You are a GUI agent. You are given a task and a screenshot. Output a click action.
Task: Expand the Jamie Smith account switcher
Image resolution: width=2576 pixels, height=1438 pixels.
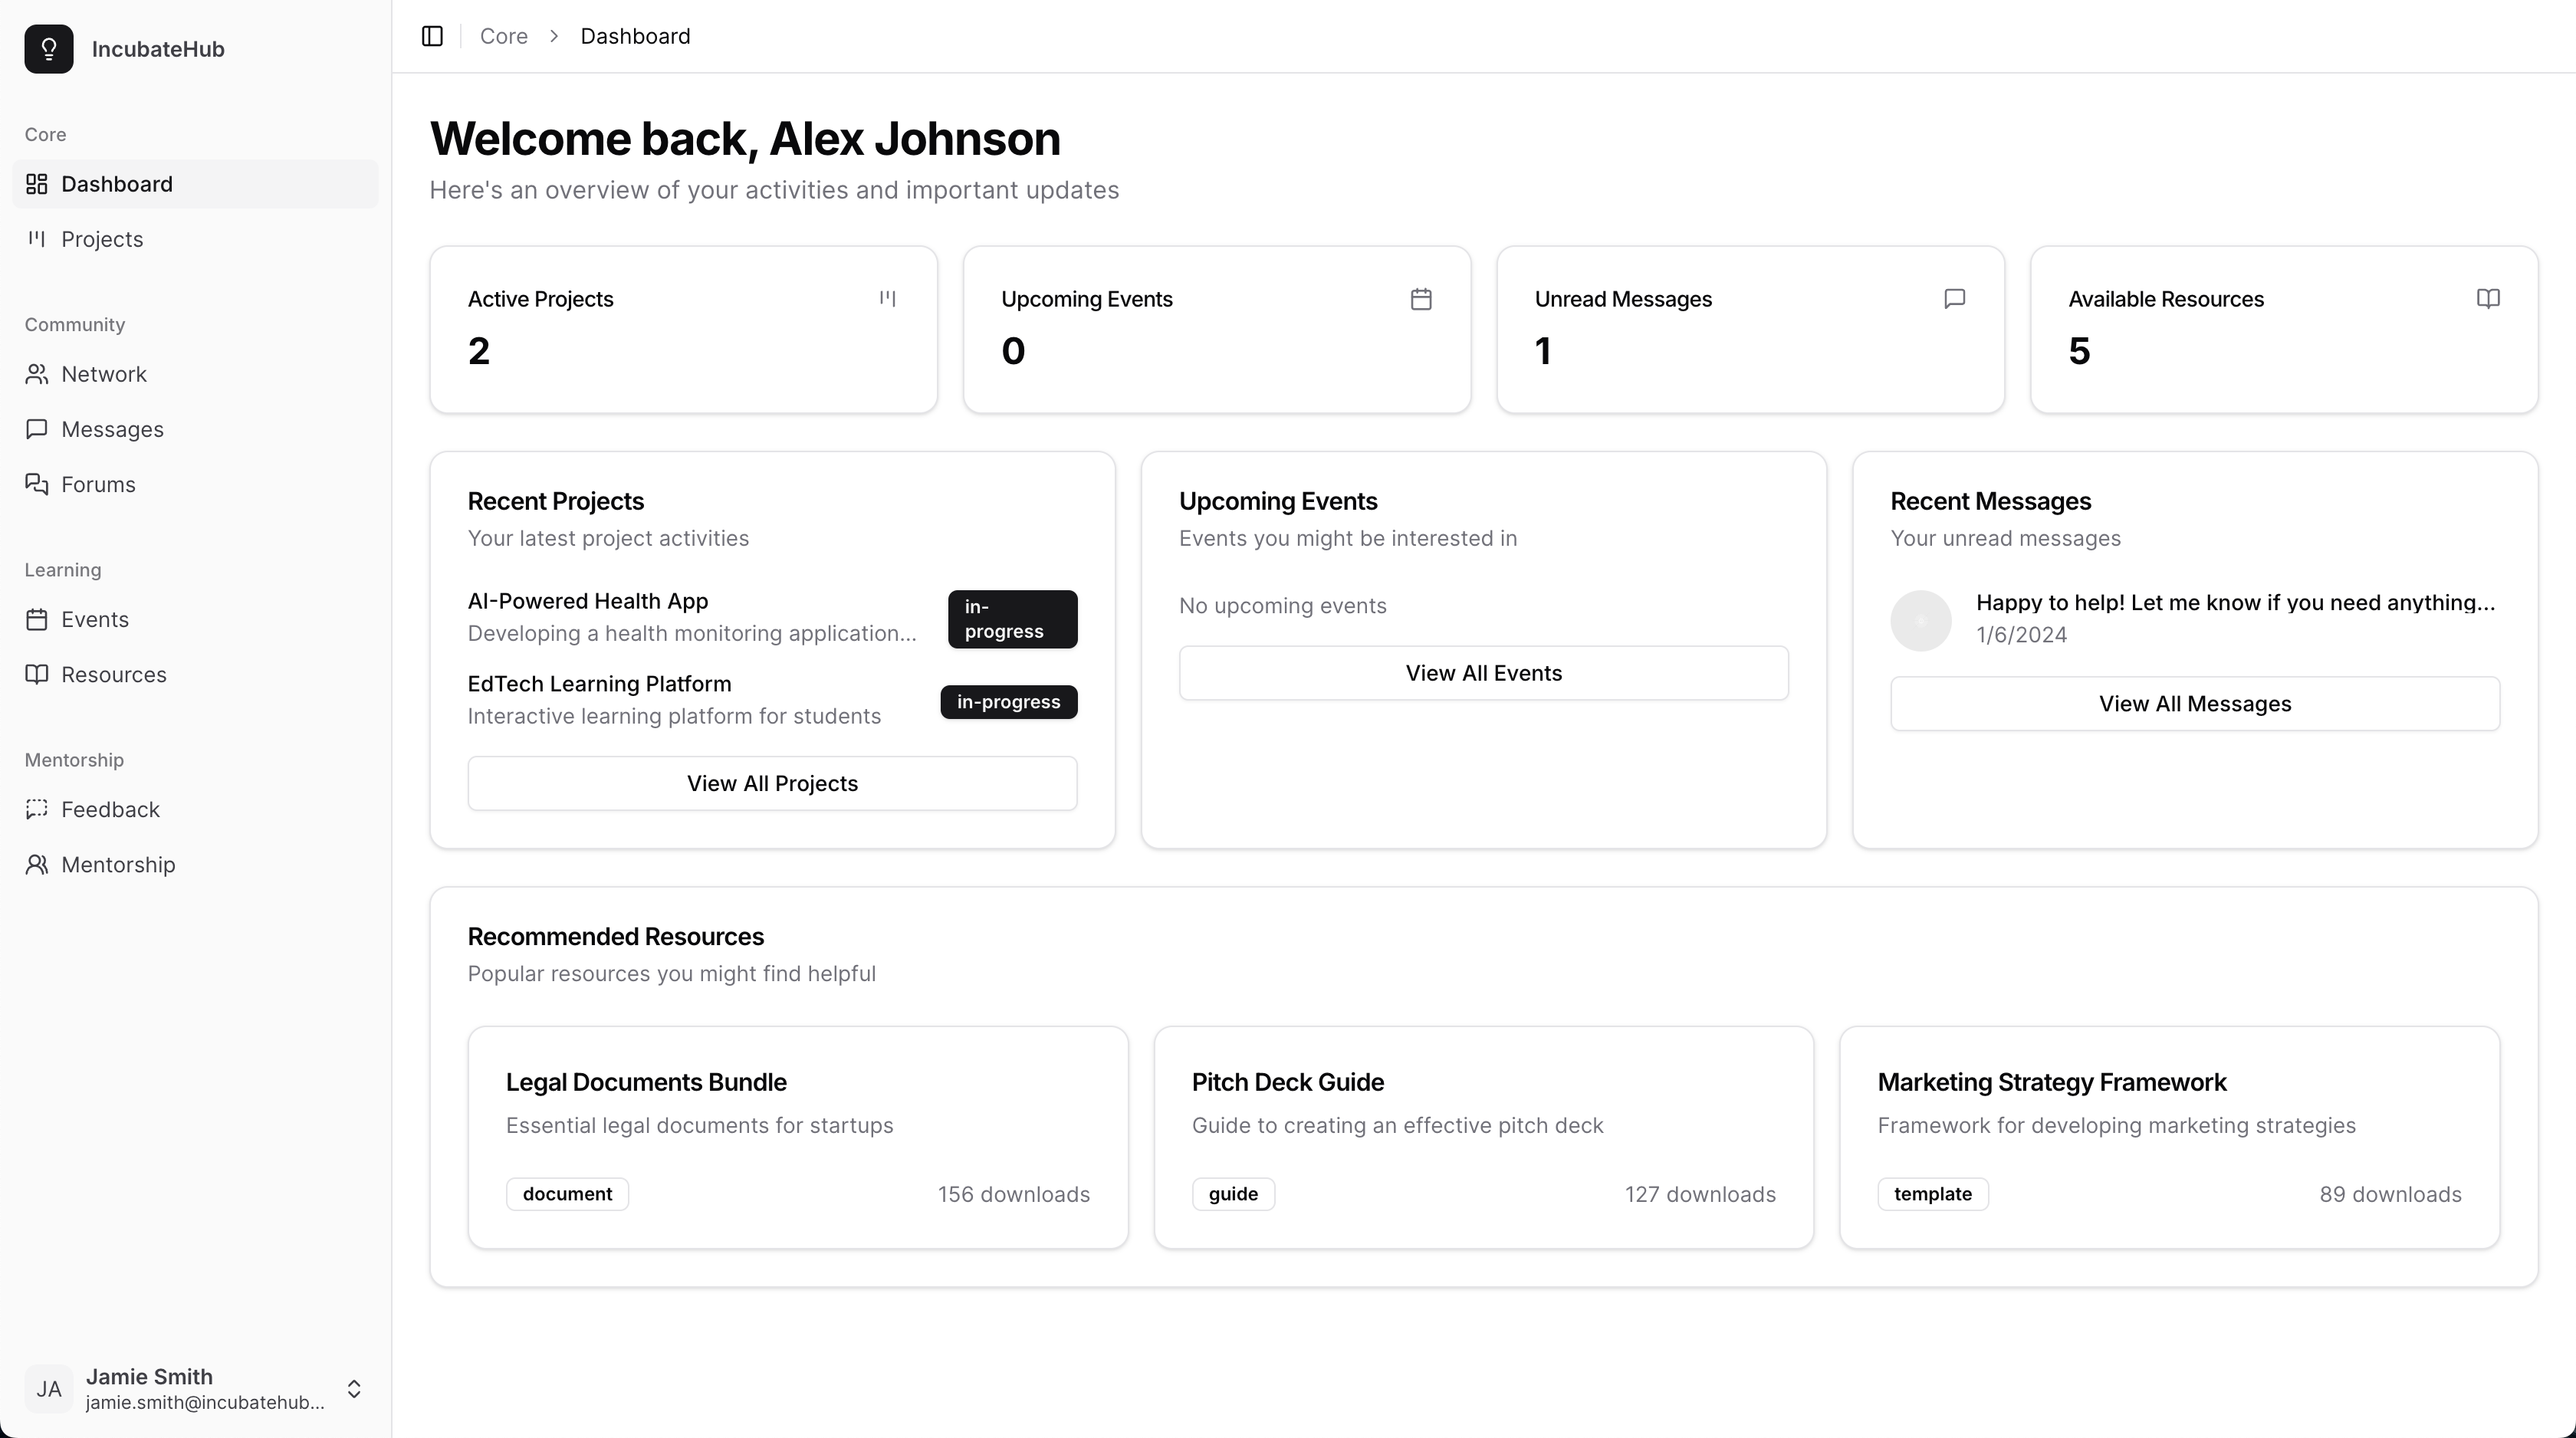tap(354, 1388)
